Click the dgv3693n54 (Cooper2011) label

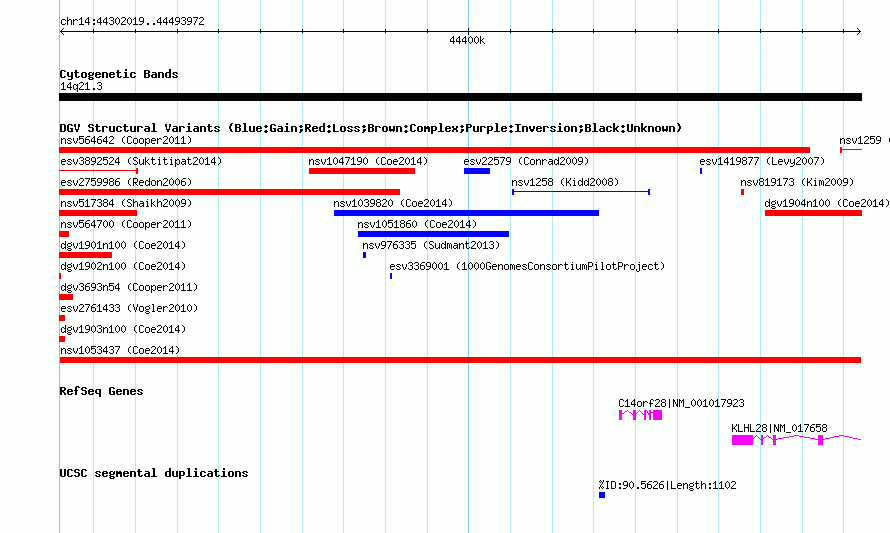[x=129, y=287]
